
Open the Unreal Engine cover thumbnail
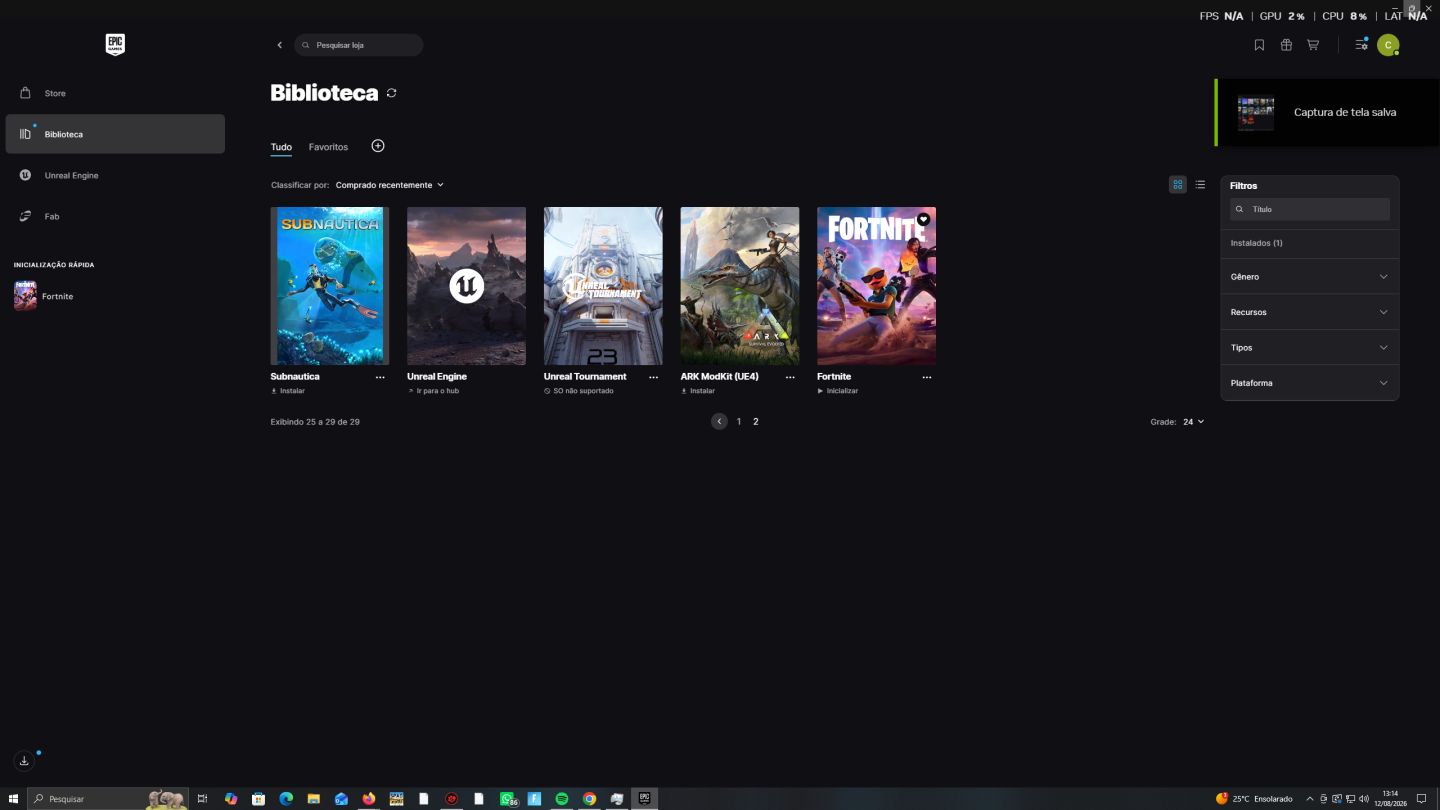[x=466, y=286]
